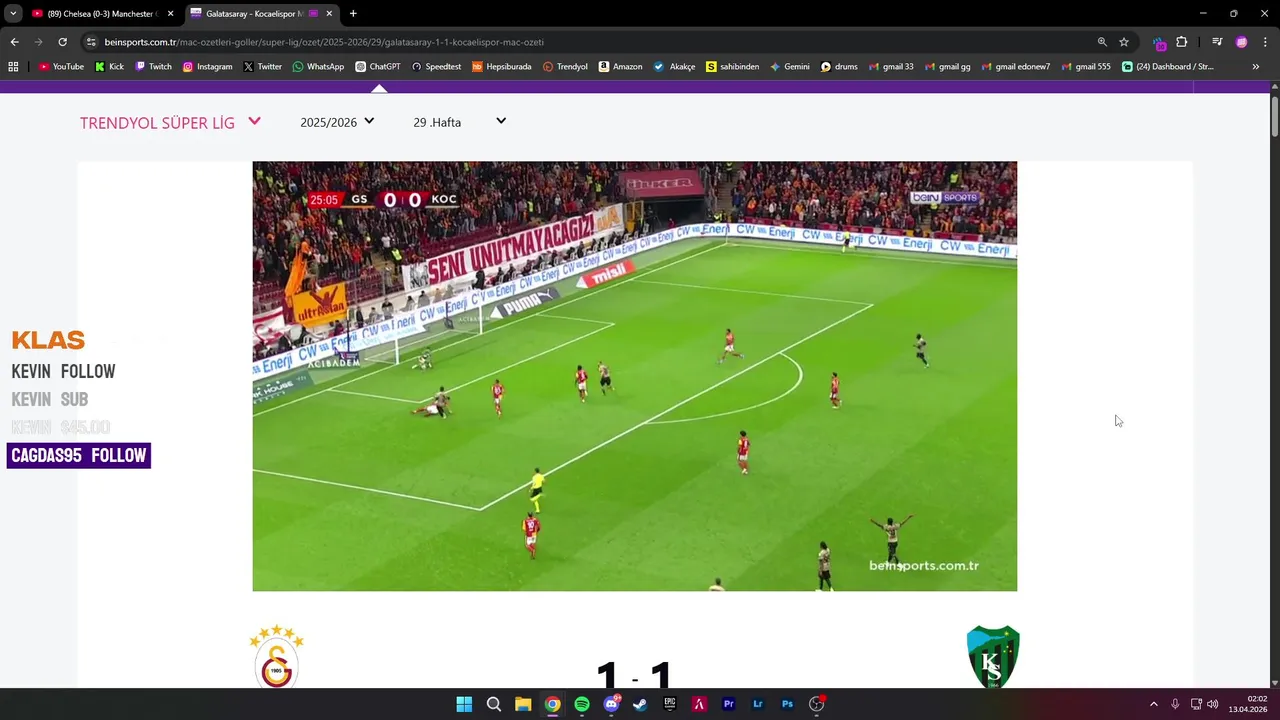Open the 29 .Hafta week dropdown
1280x720 pixels.
click(x=459, y=122)
